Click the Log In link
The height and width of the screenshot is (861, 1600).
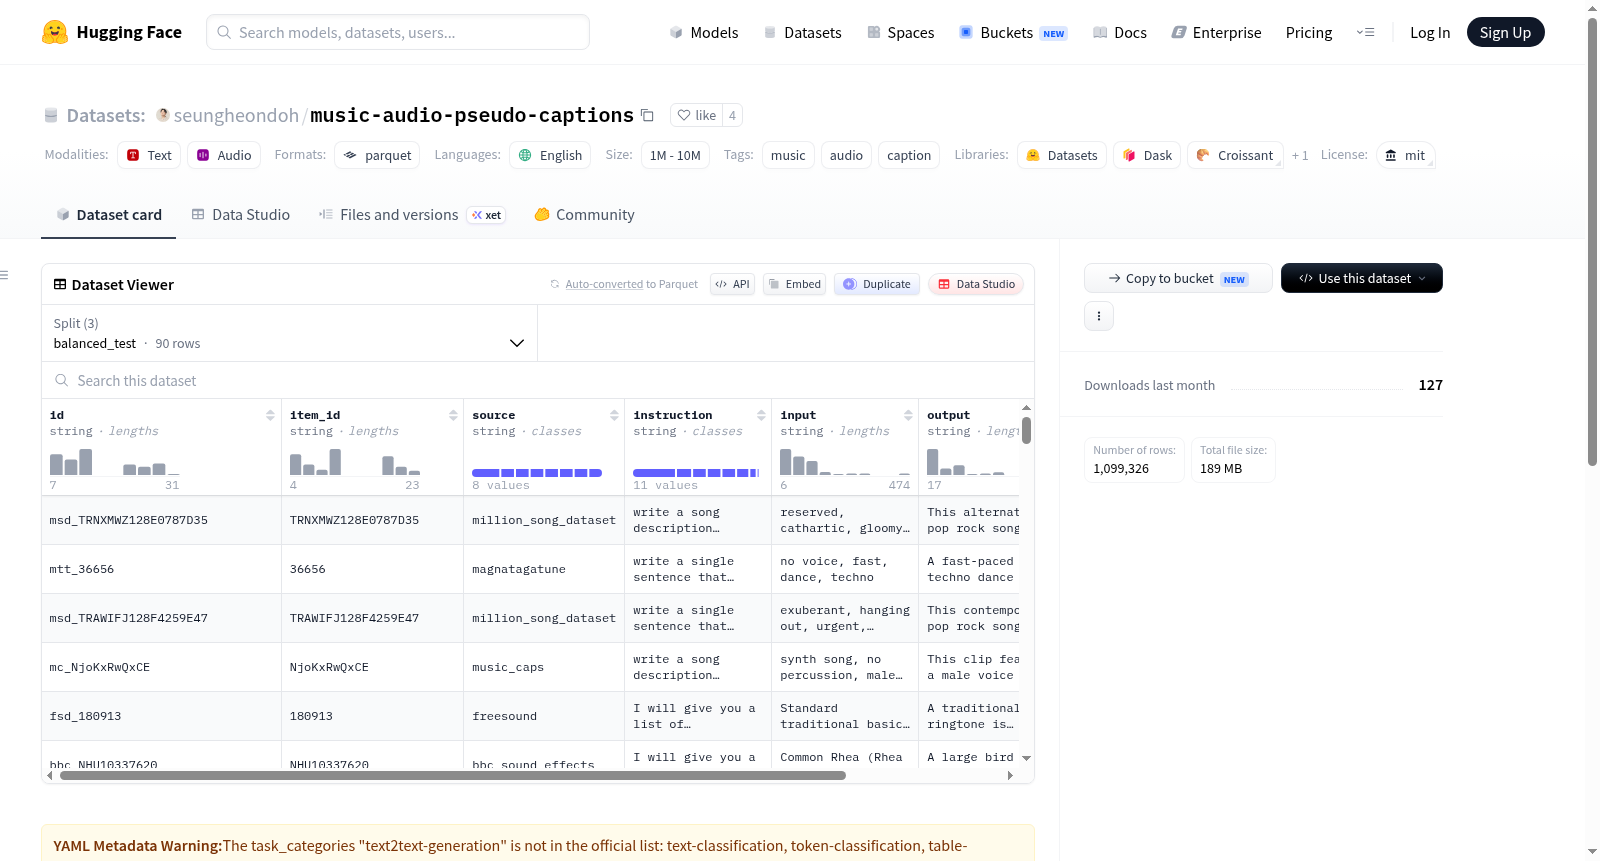pos(1430,32)
